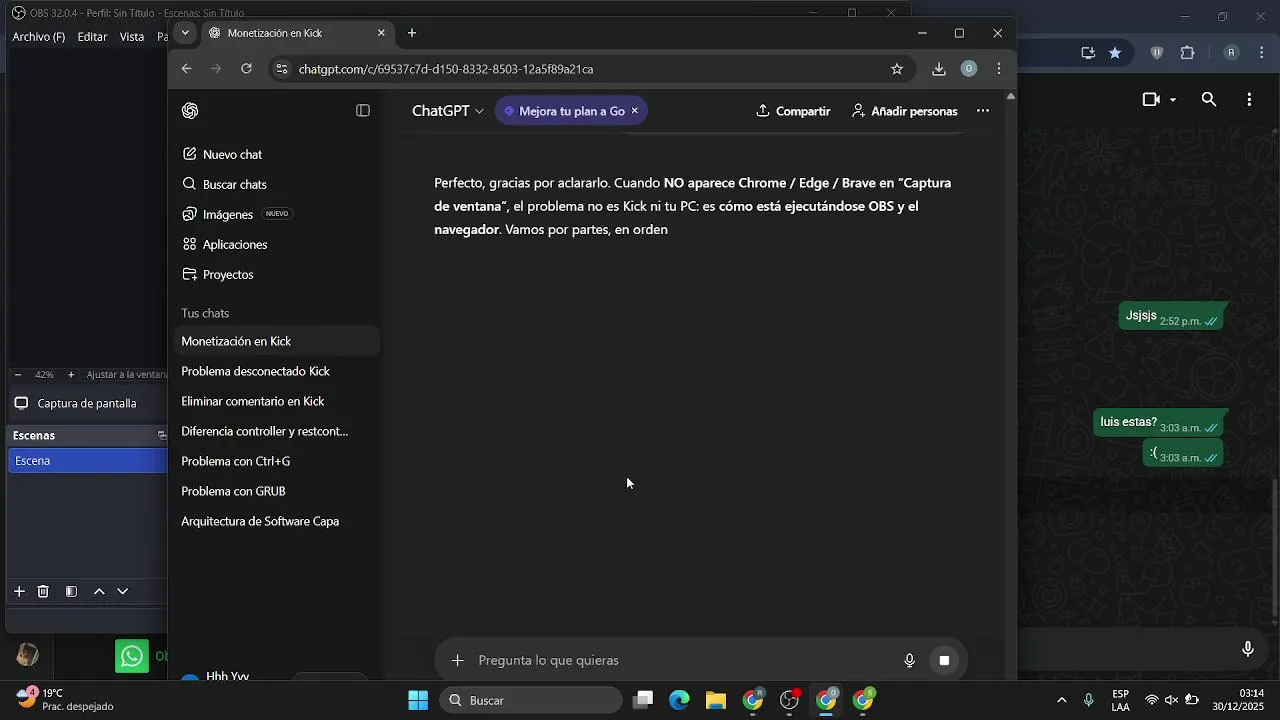Open the chat options three-dot menu
Image resolution: width=1280 pixels, height=720 pixels.
point(983,111)
